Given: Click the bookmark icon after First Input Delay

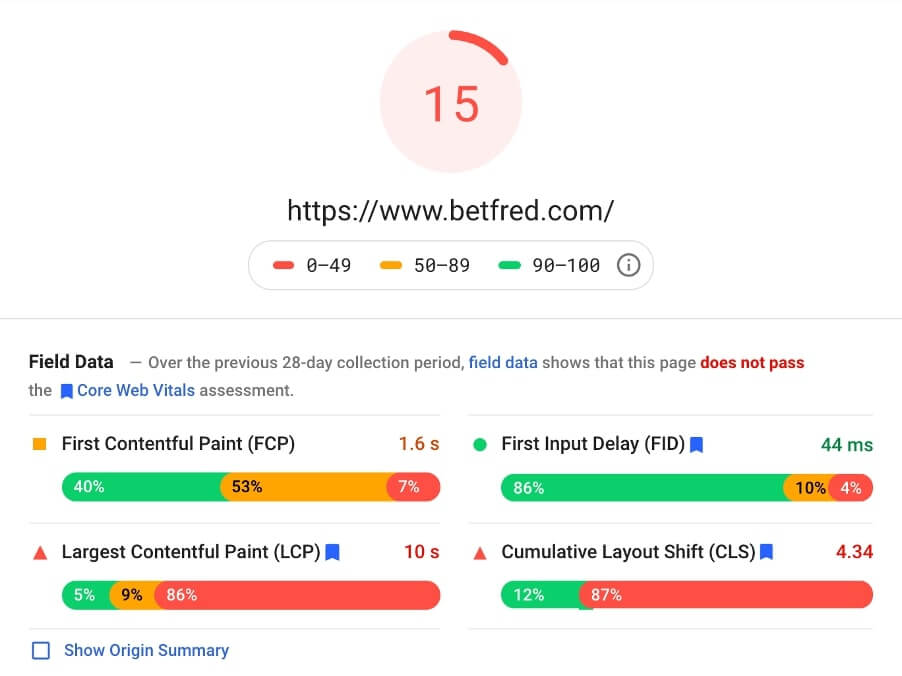Looking at the screenshot, I should point(696,445).
